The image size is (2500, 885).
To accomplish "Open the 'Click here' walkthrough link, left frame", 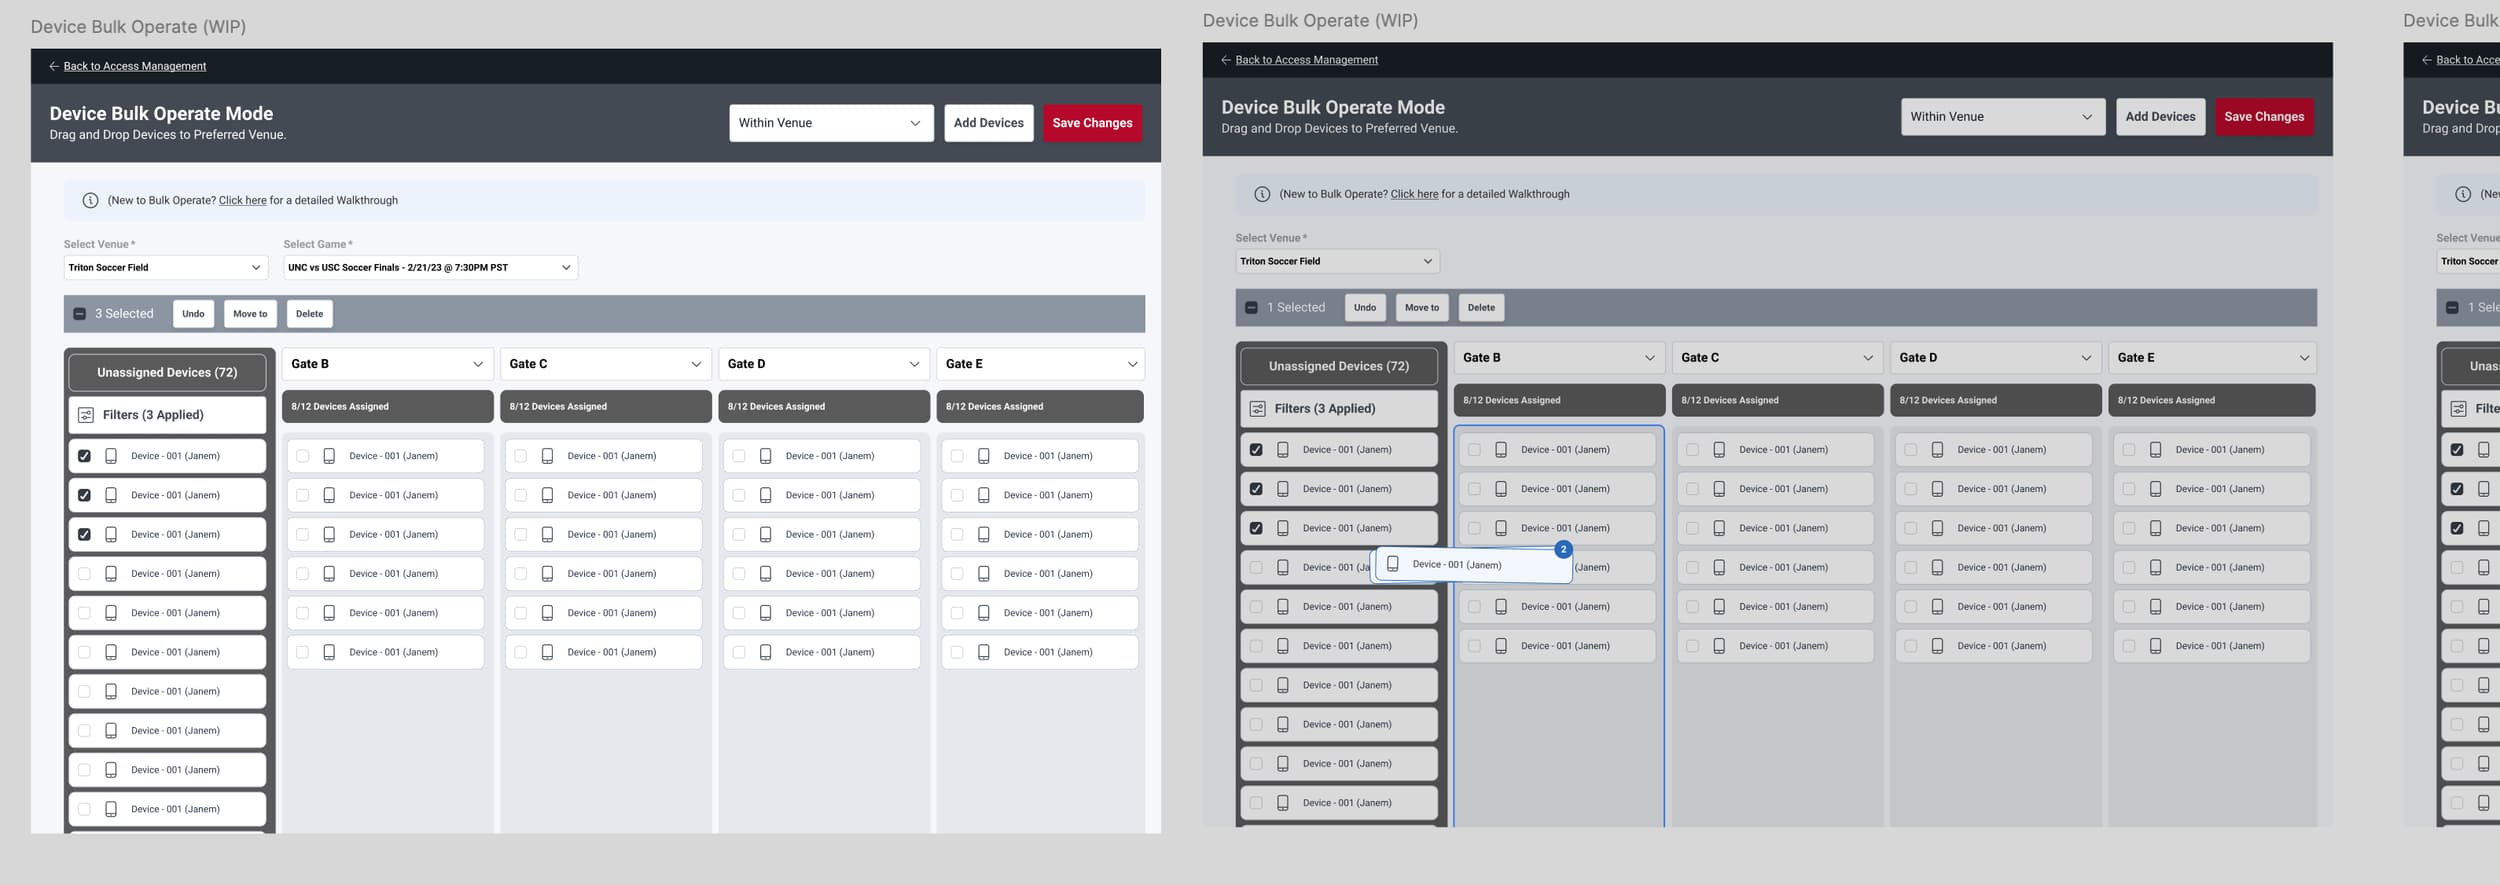I will [243, 201].
